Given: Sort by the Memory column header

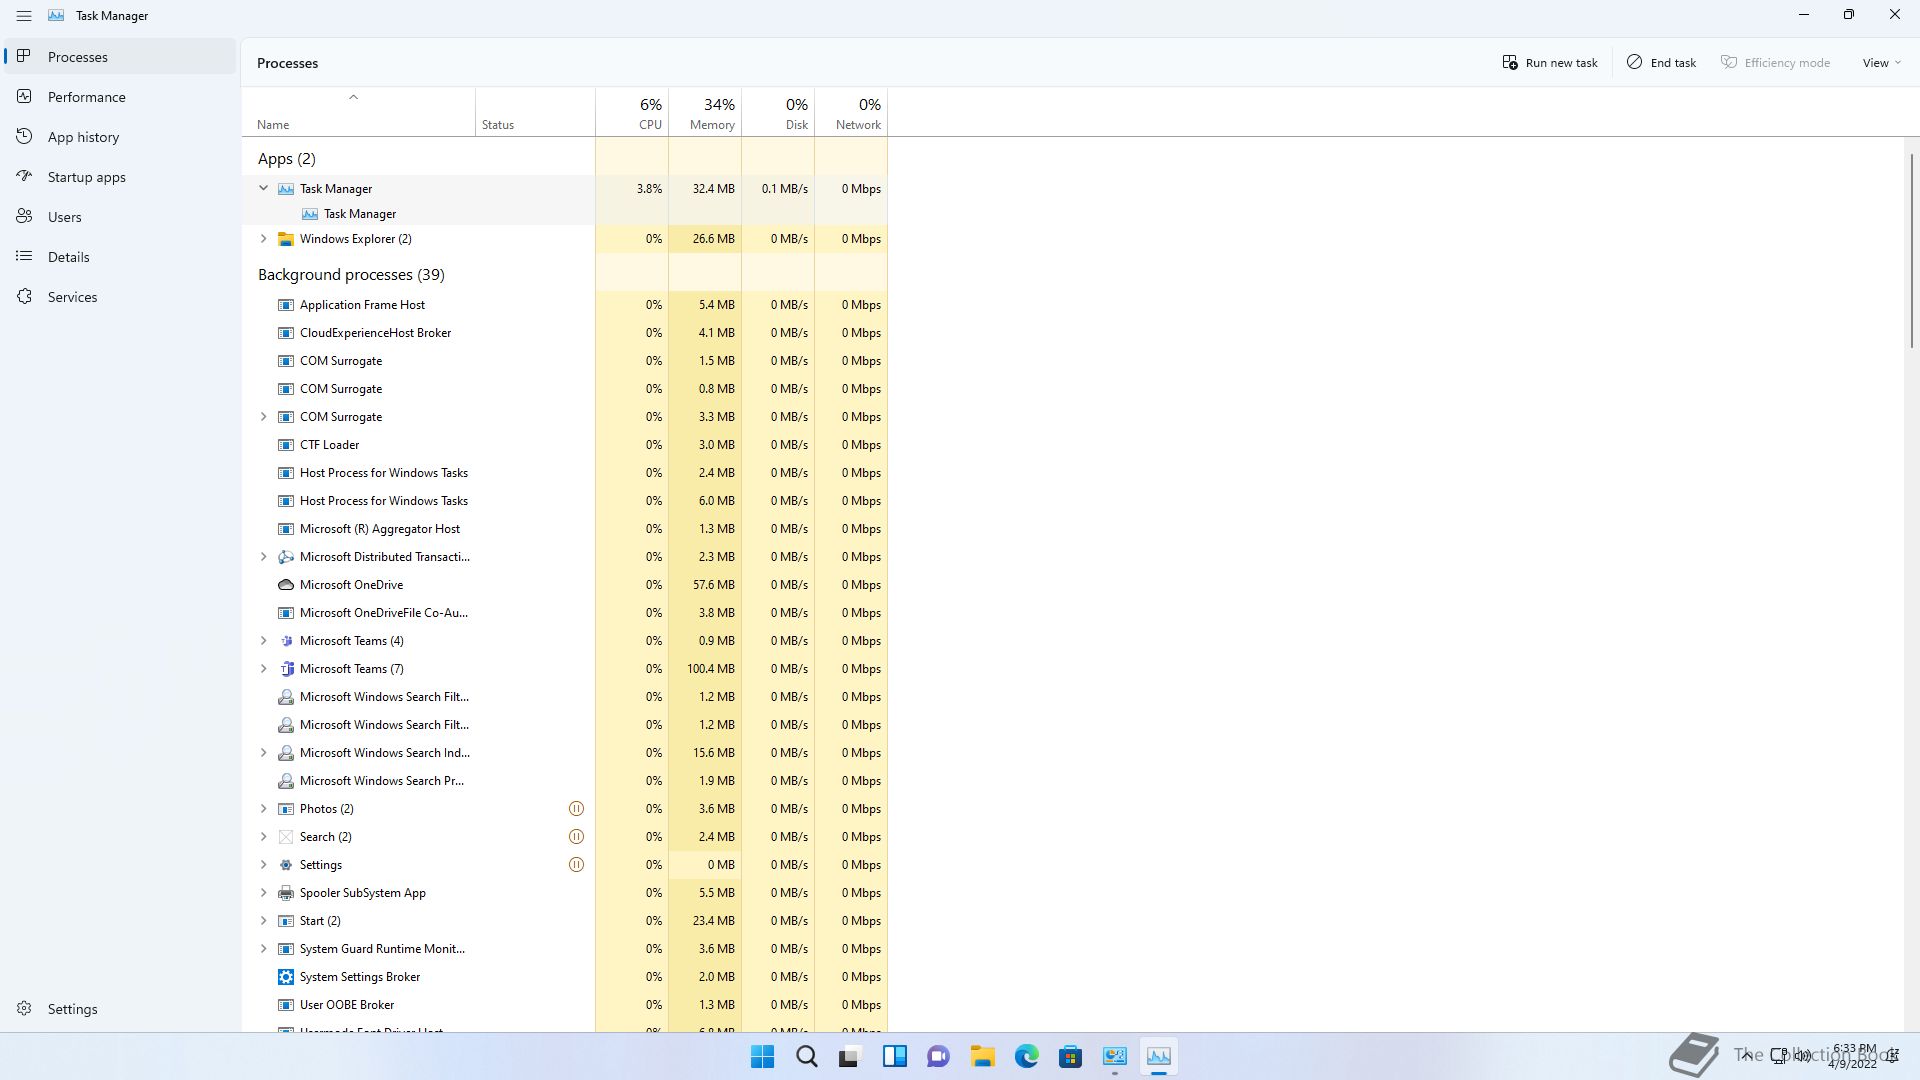Looking at the screenshot, I should click(705, 112).
